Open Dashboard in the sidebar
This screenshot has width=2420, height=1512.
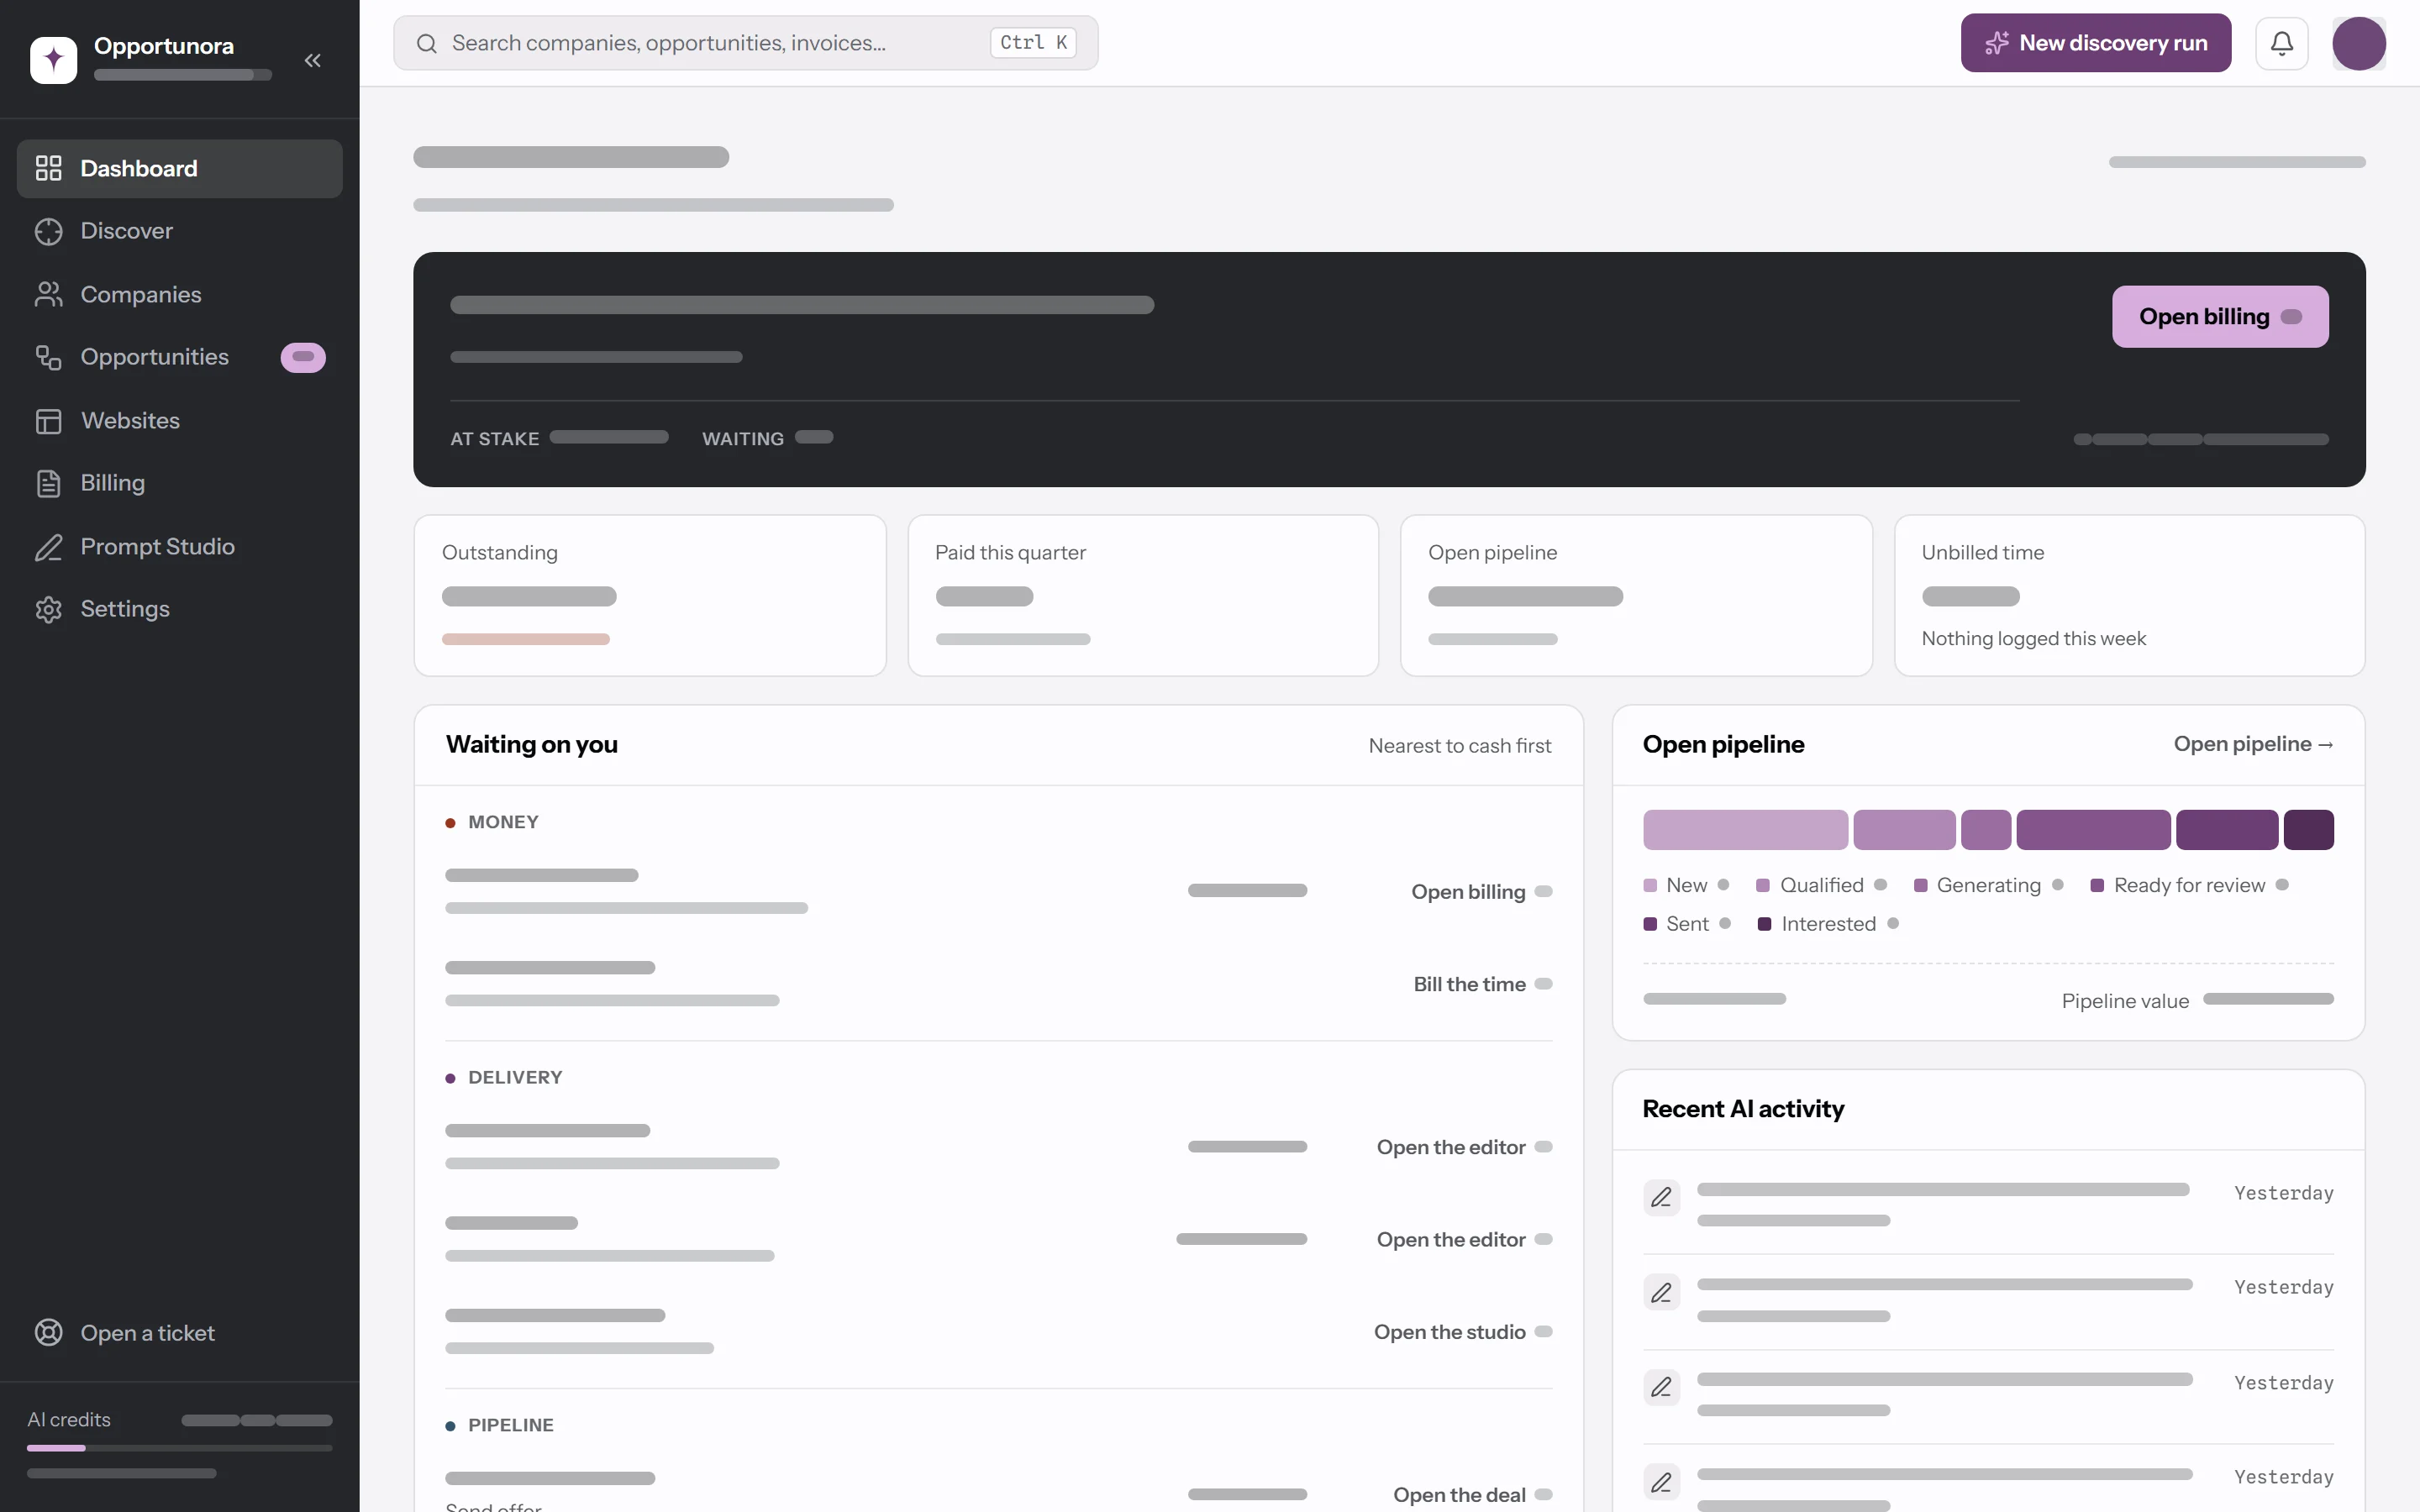point(179,168)
